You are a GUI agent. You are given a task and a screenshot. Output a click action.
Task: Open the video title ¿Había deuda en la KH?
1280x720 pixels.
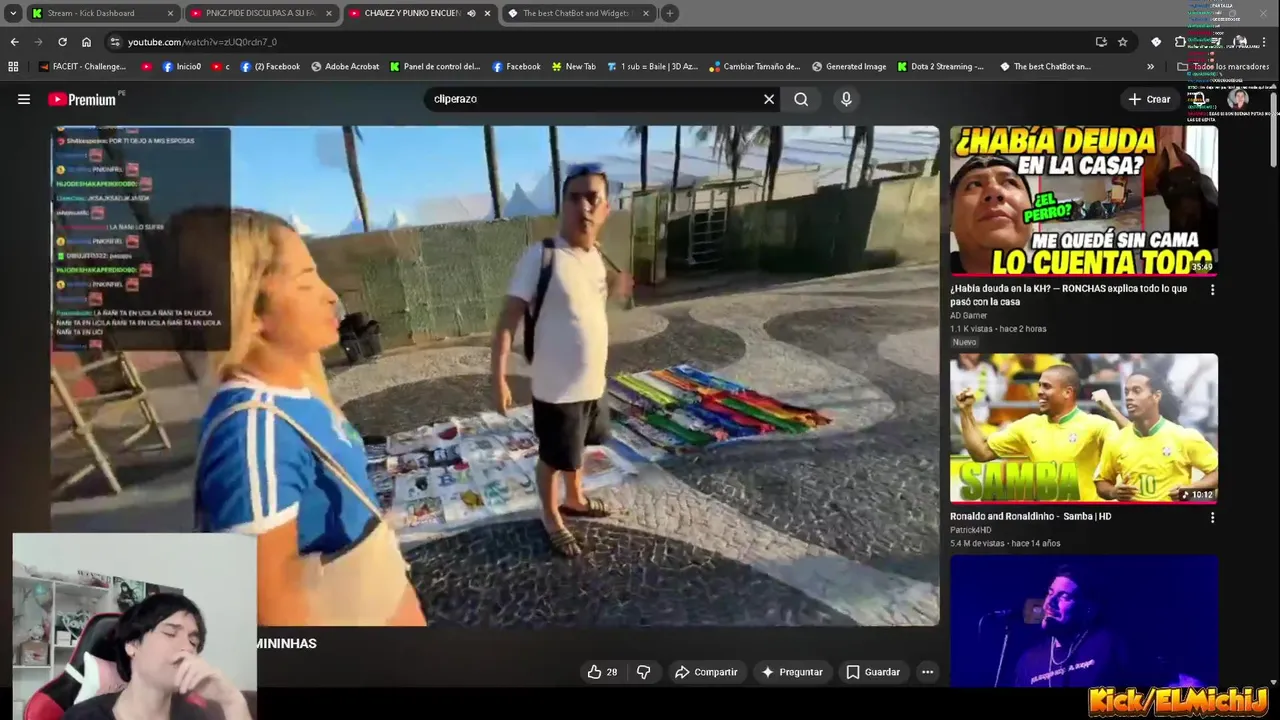[1069, 295]
